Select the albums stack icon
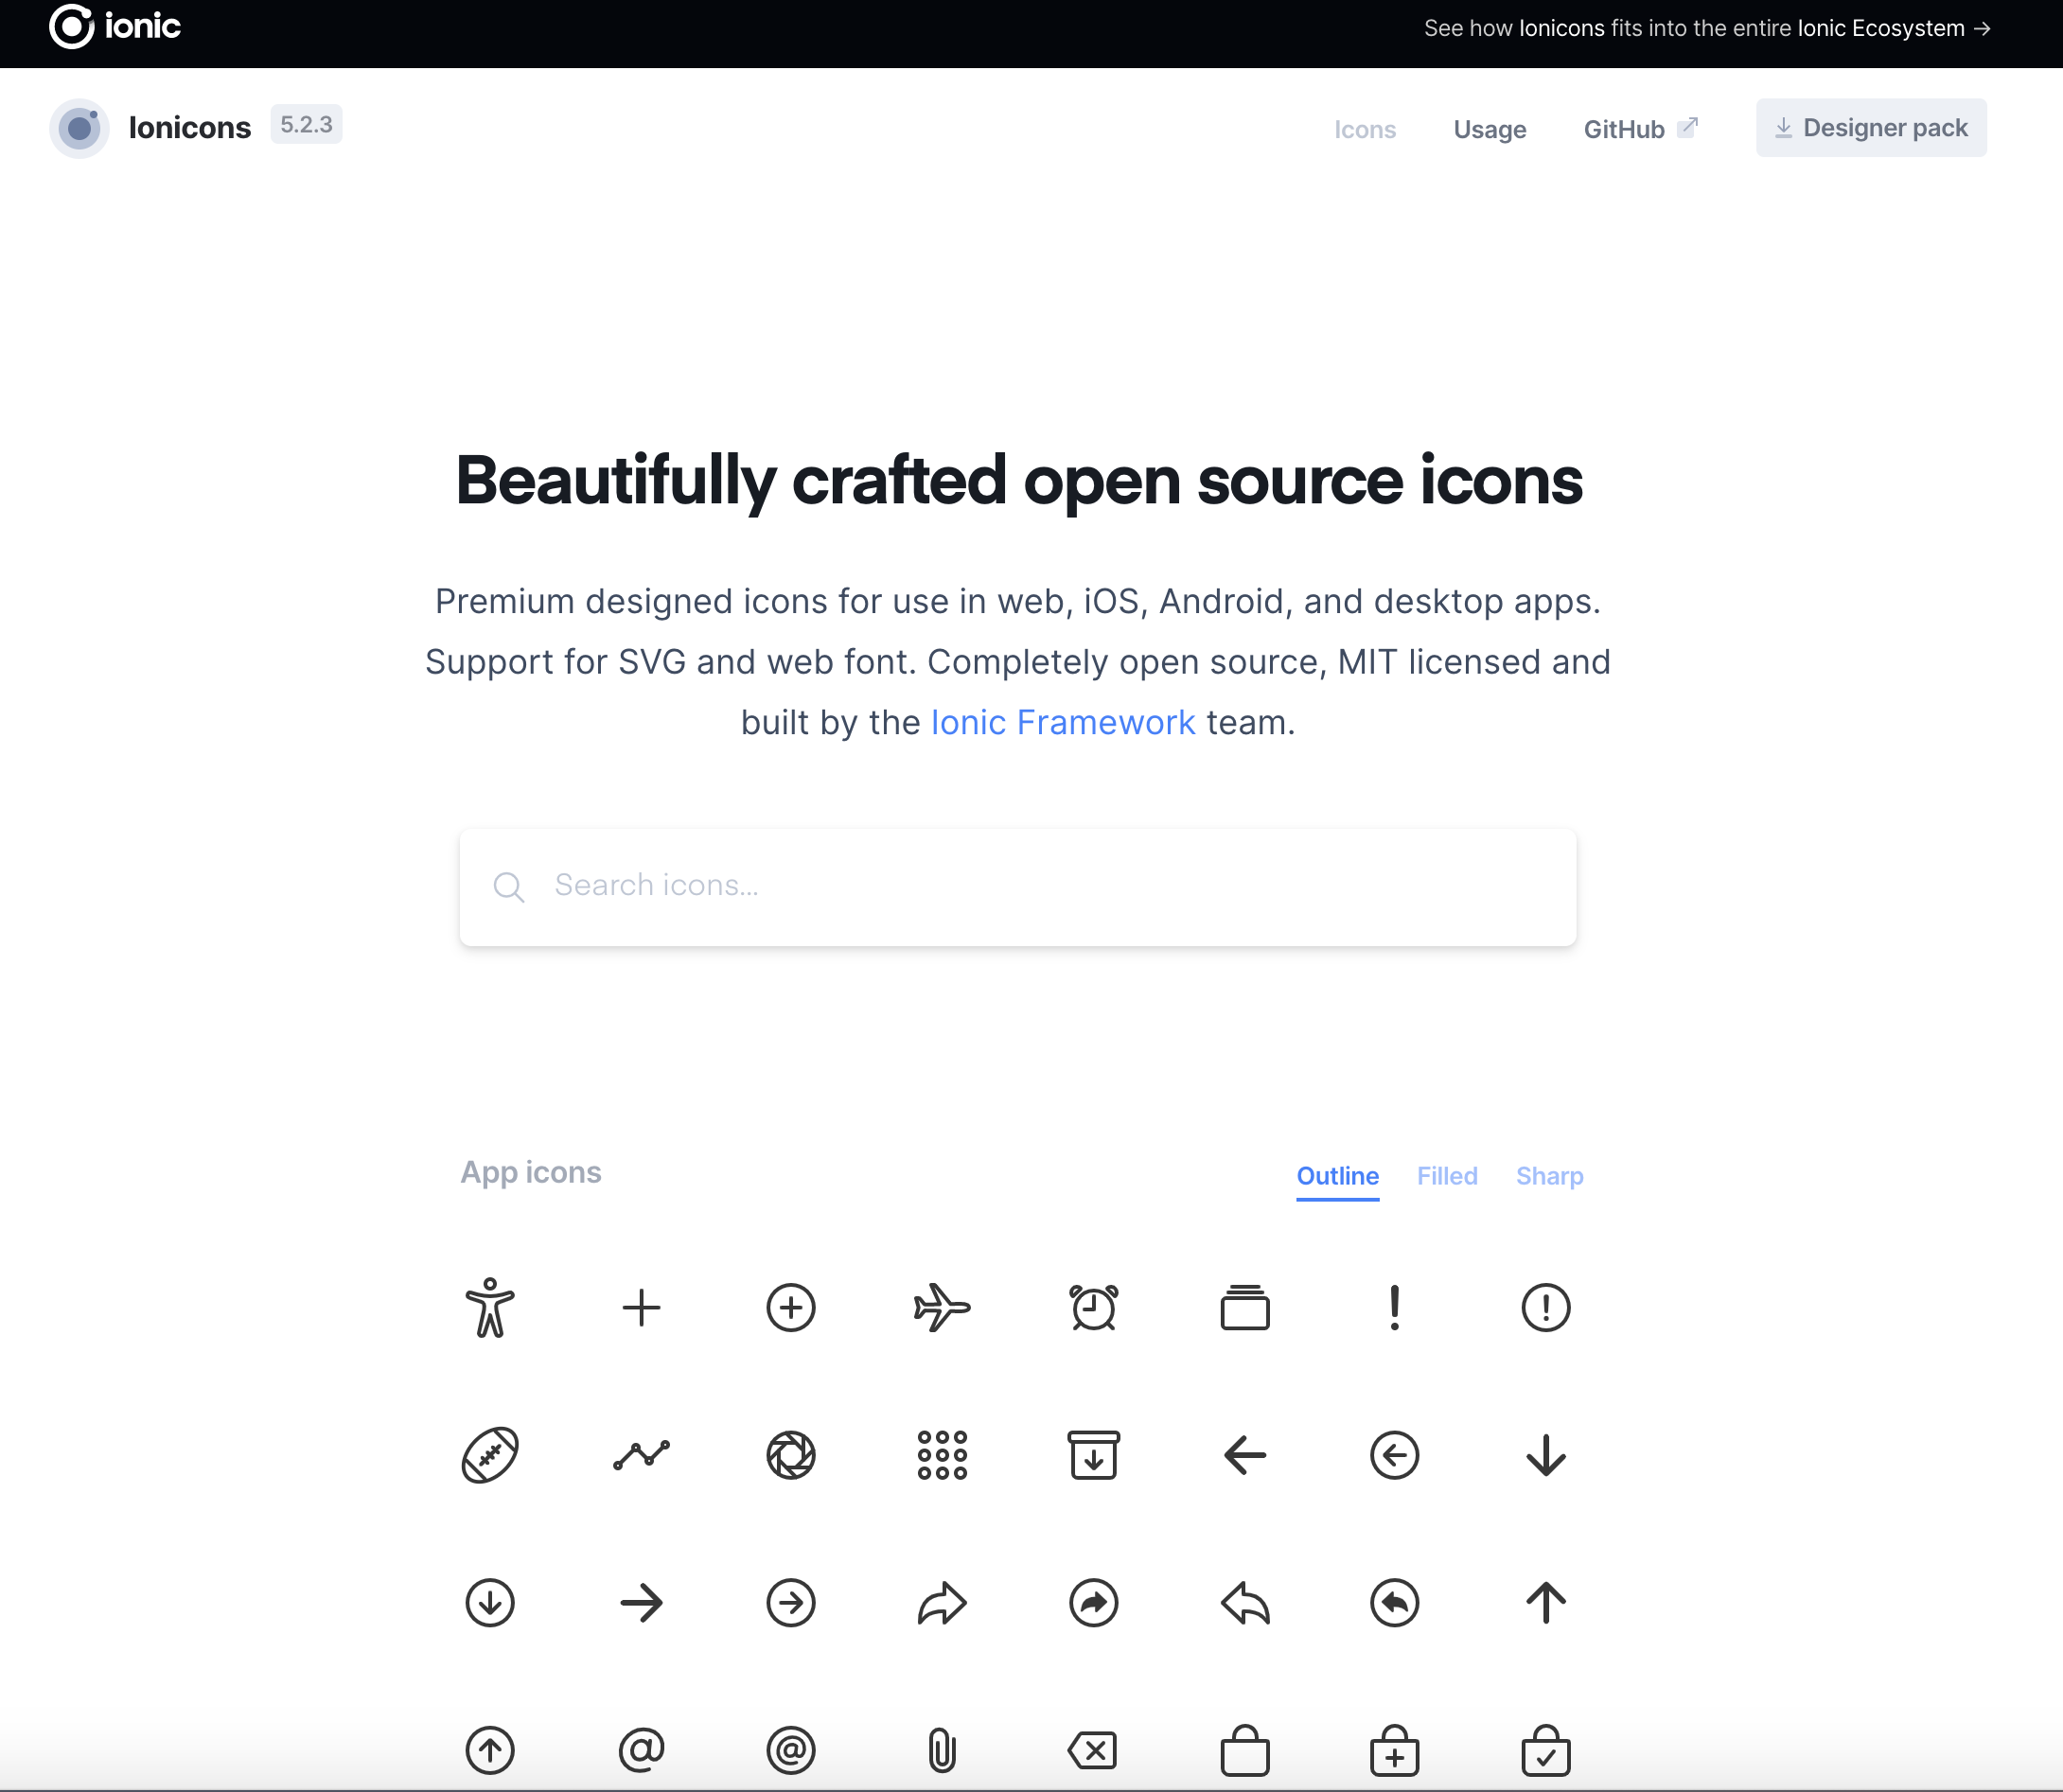This screenshot has height=1792, width=2063. (x=1245, y=1307)
